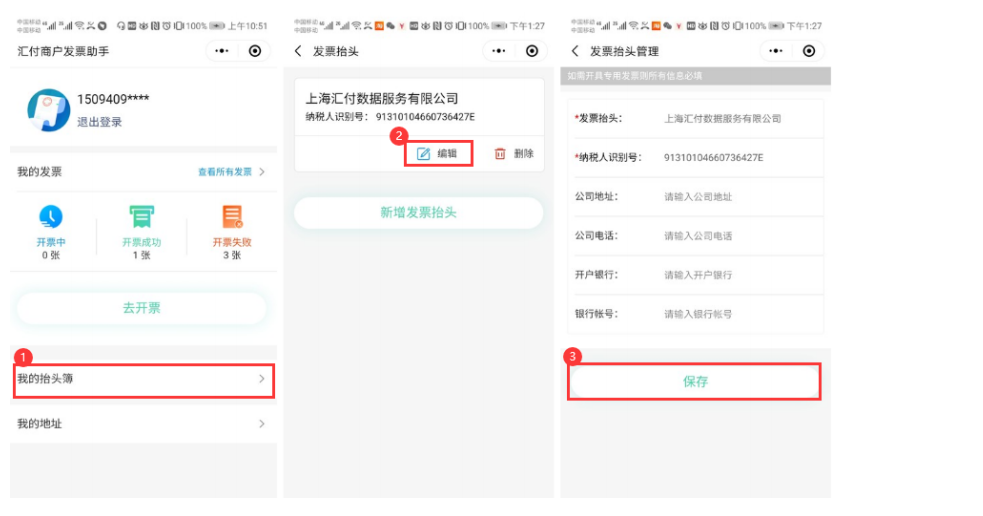Close mini program on 汇付商户发票助手 screen

[255, 51]
